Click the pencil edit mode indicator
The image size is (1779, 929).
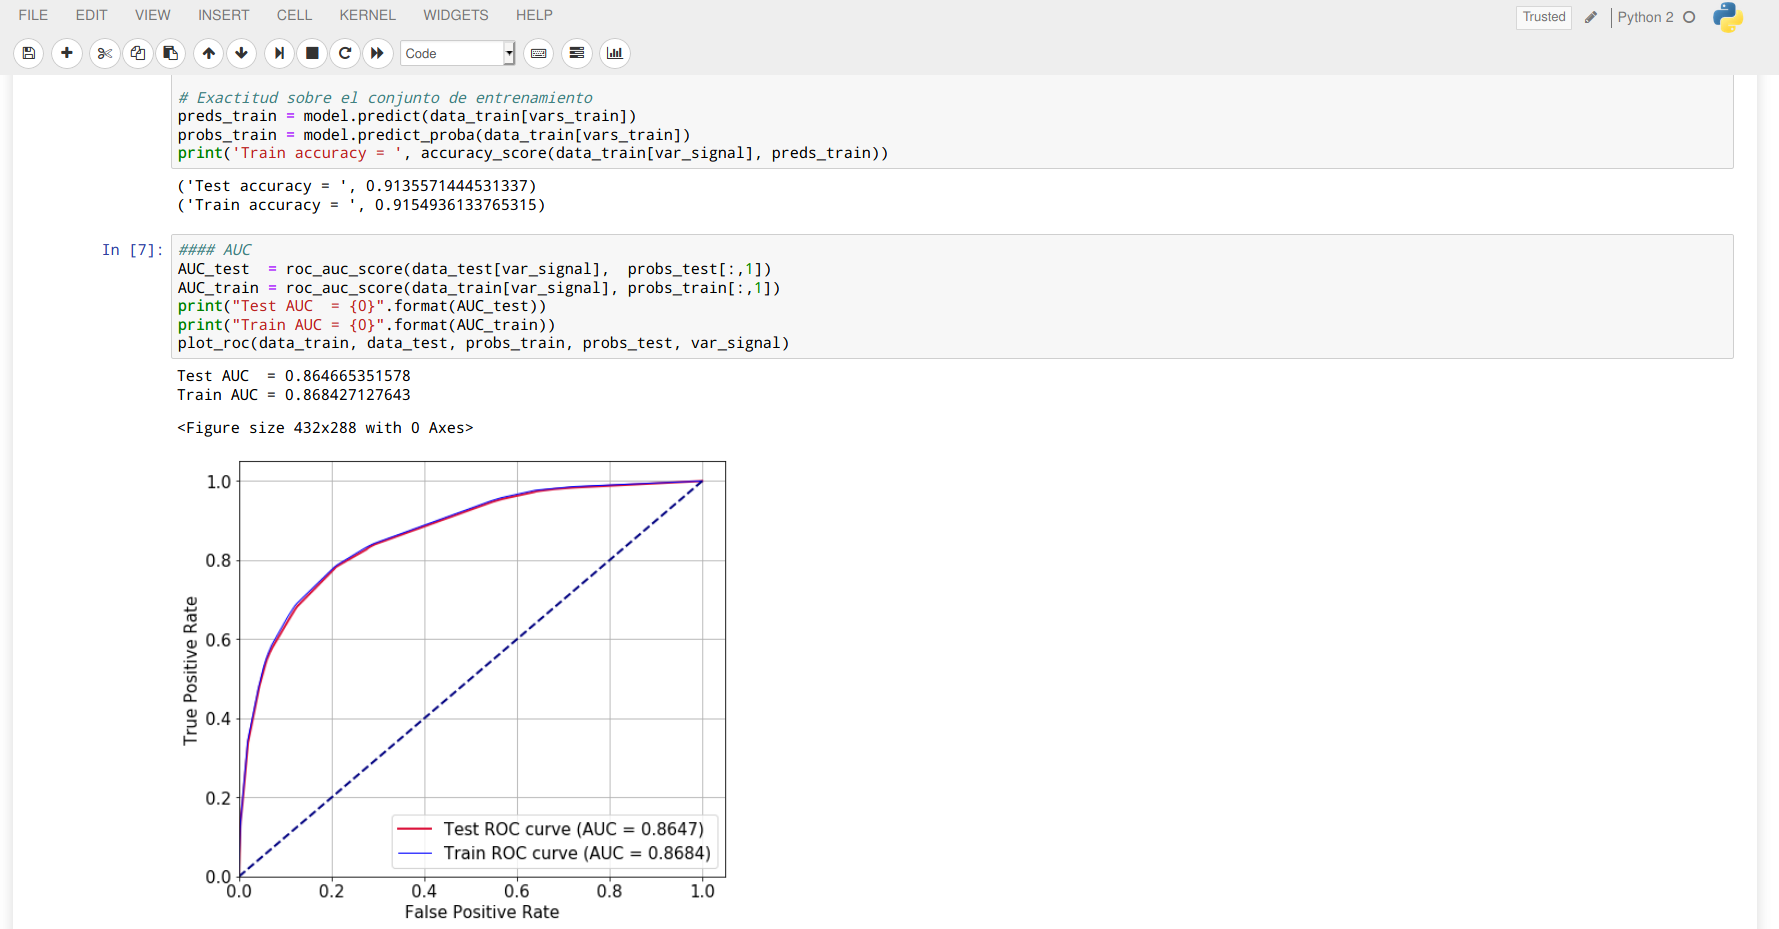(x=1591, y=17)
